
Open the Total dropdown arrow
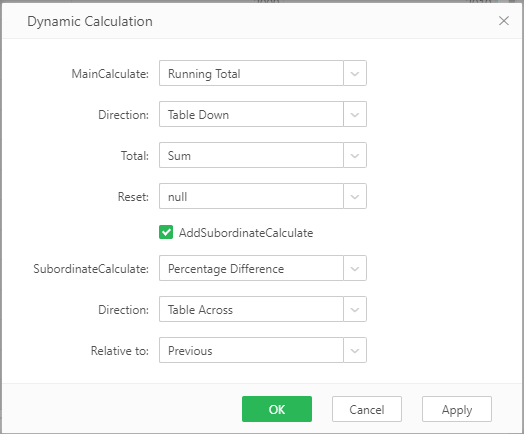[355, 155]
